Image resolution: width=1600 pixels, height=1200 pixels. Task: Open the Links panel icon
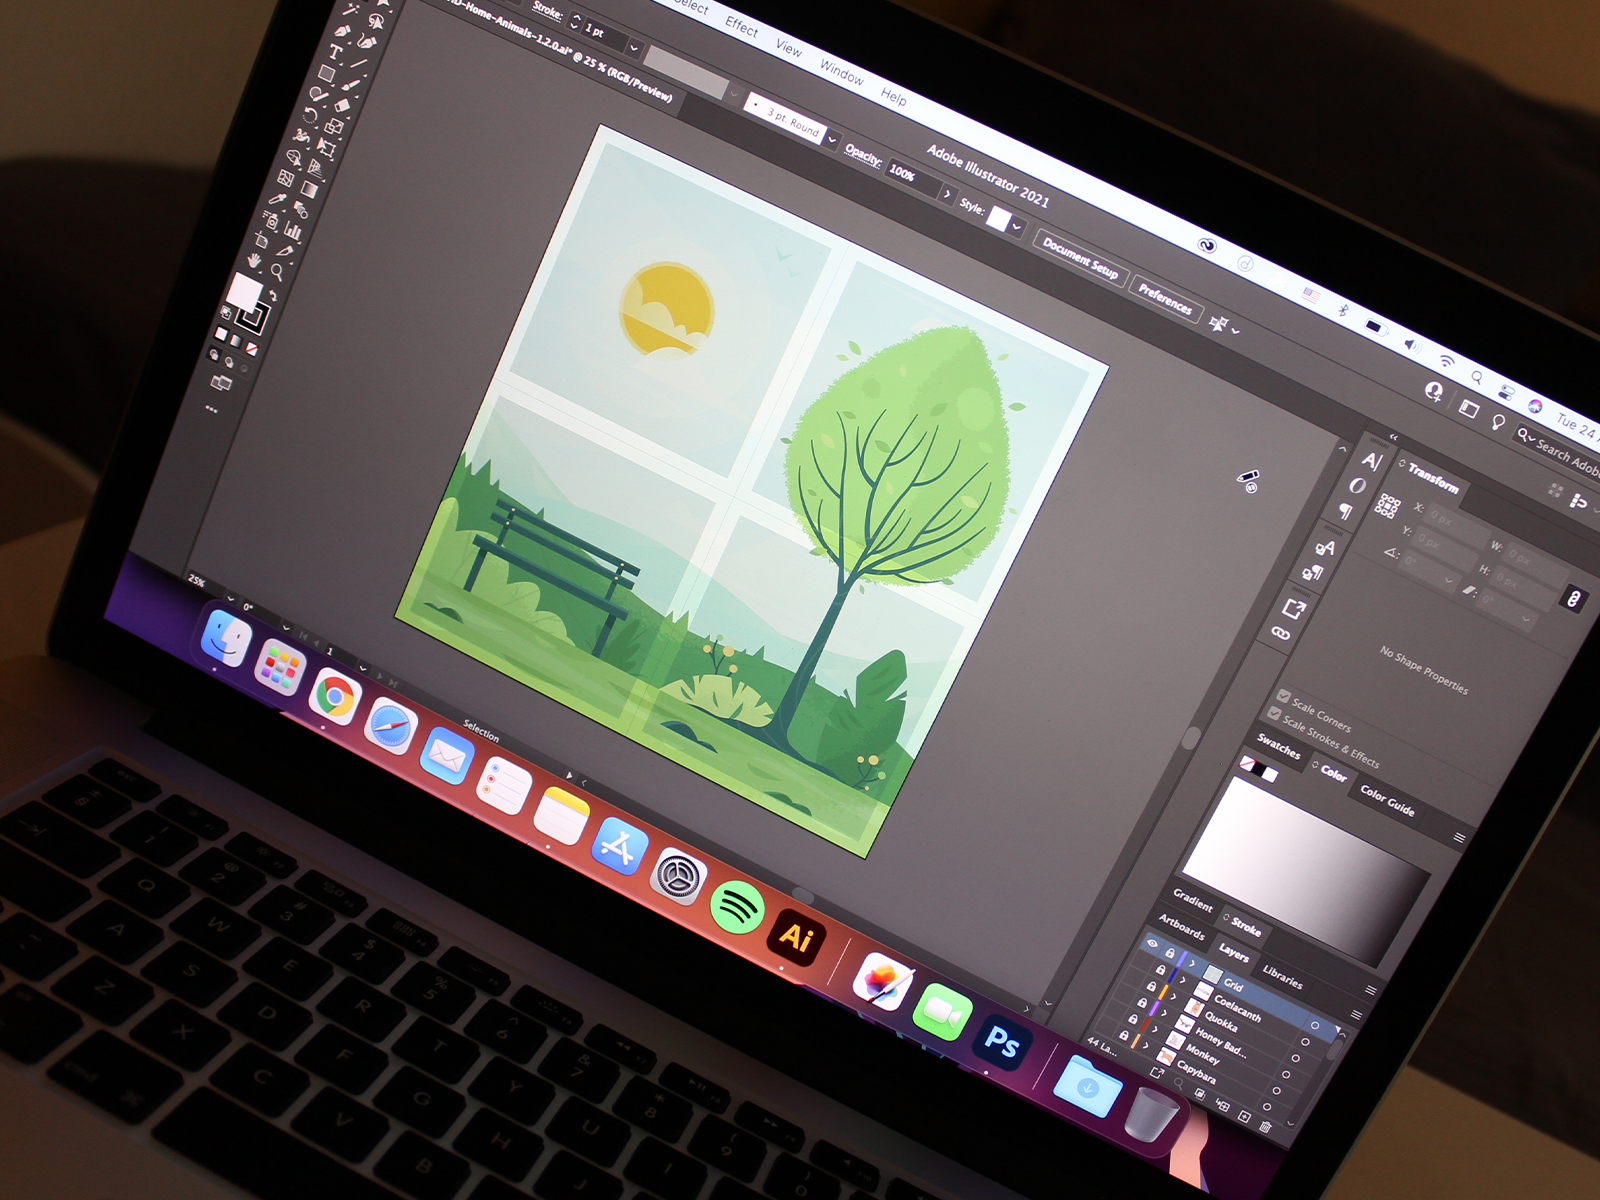[1281, 633]
